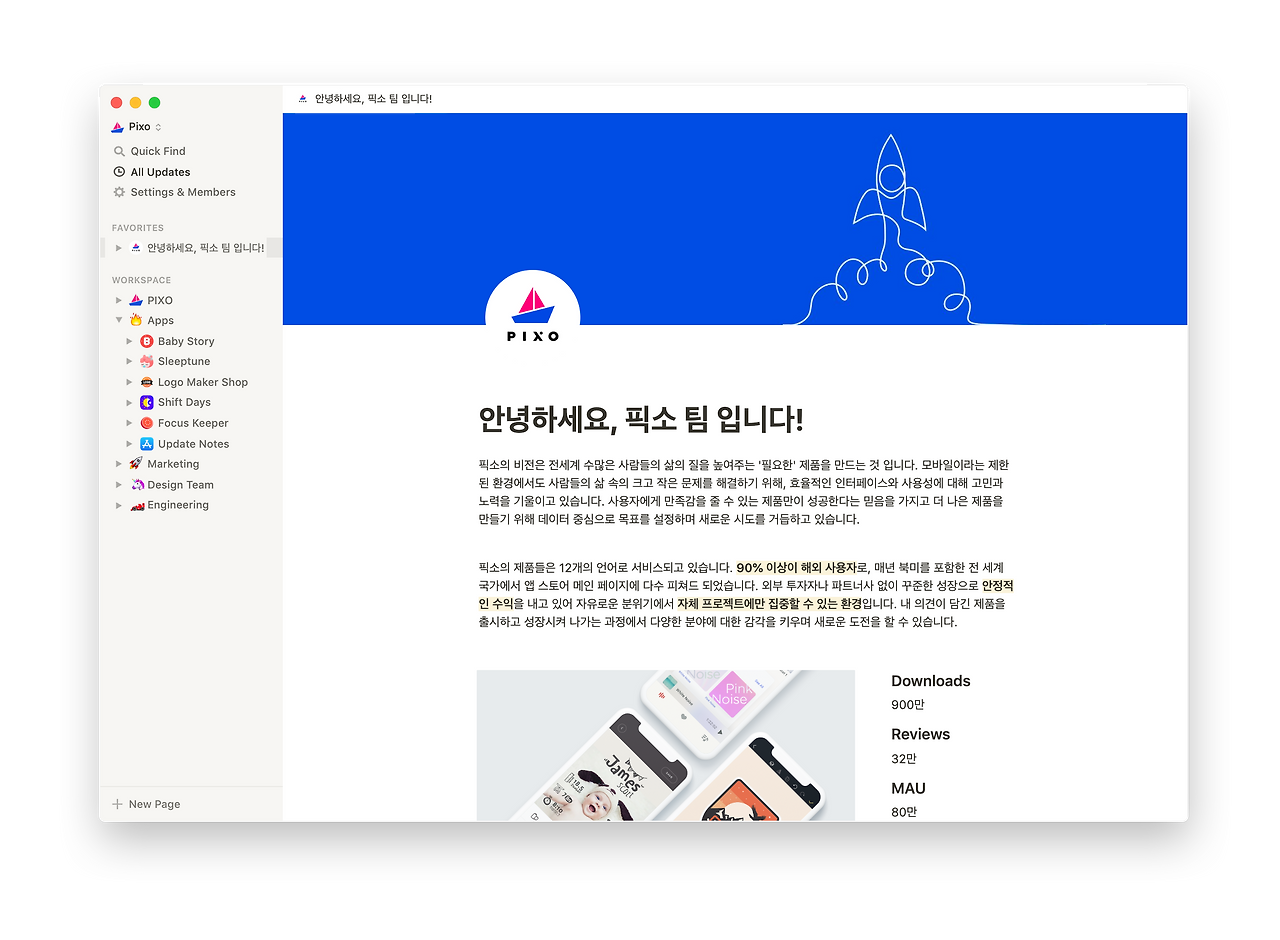1280x940 pixels.
Task: Click the Update Notes App Store icon
Action: click(147, 444)
